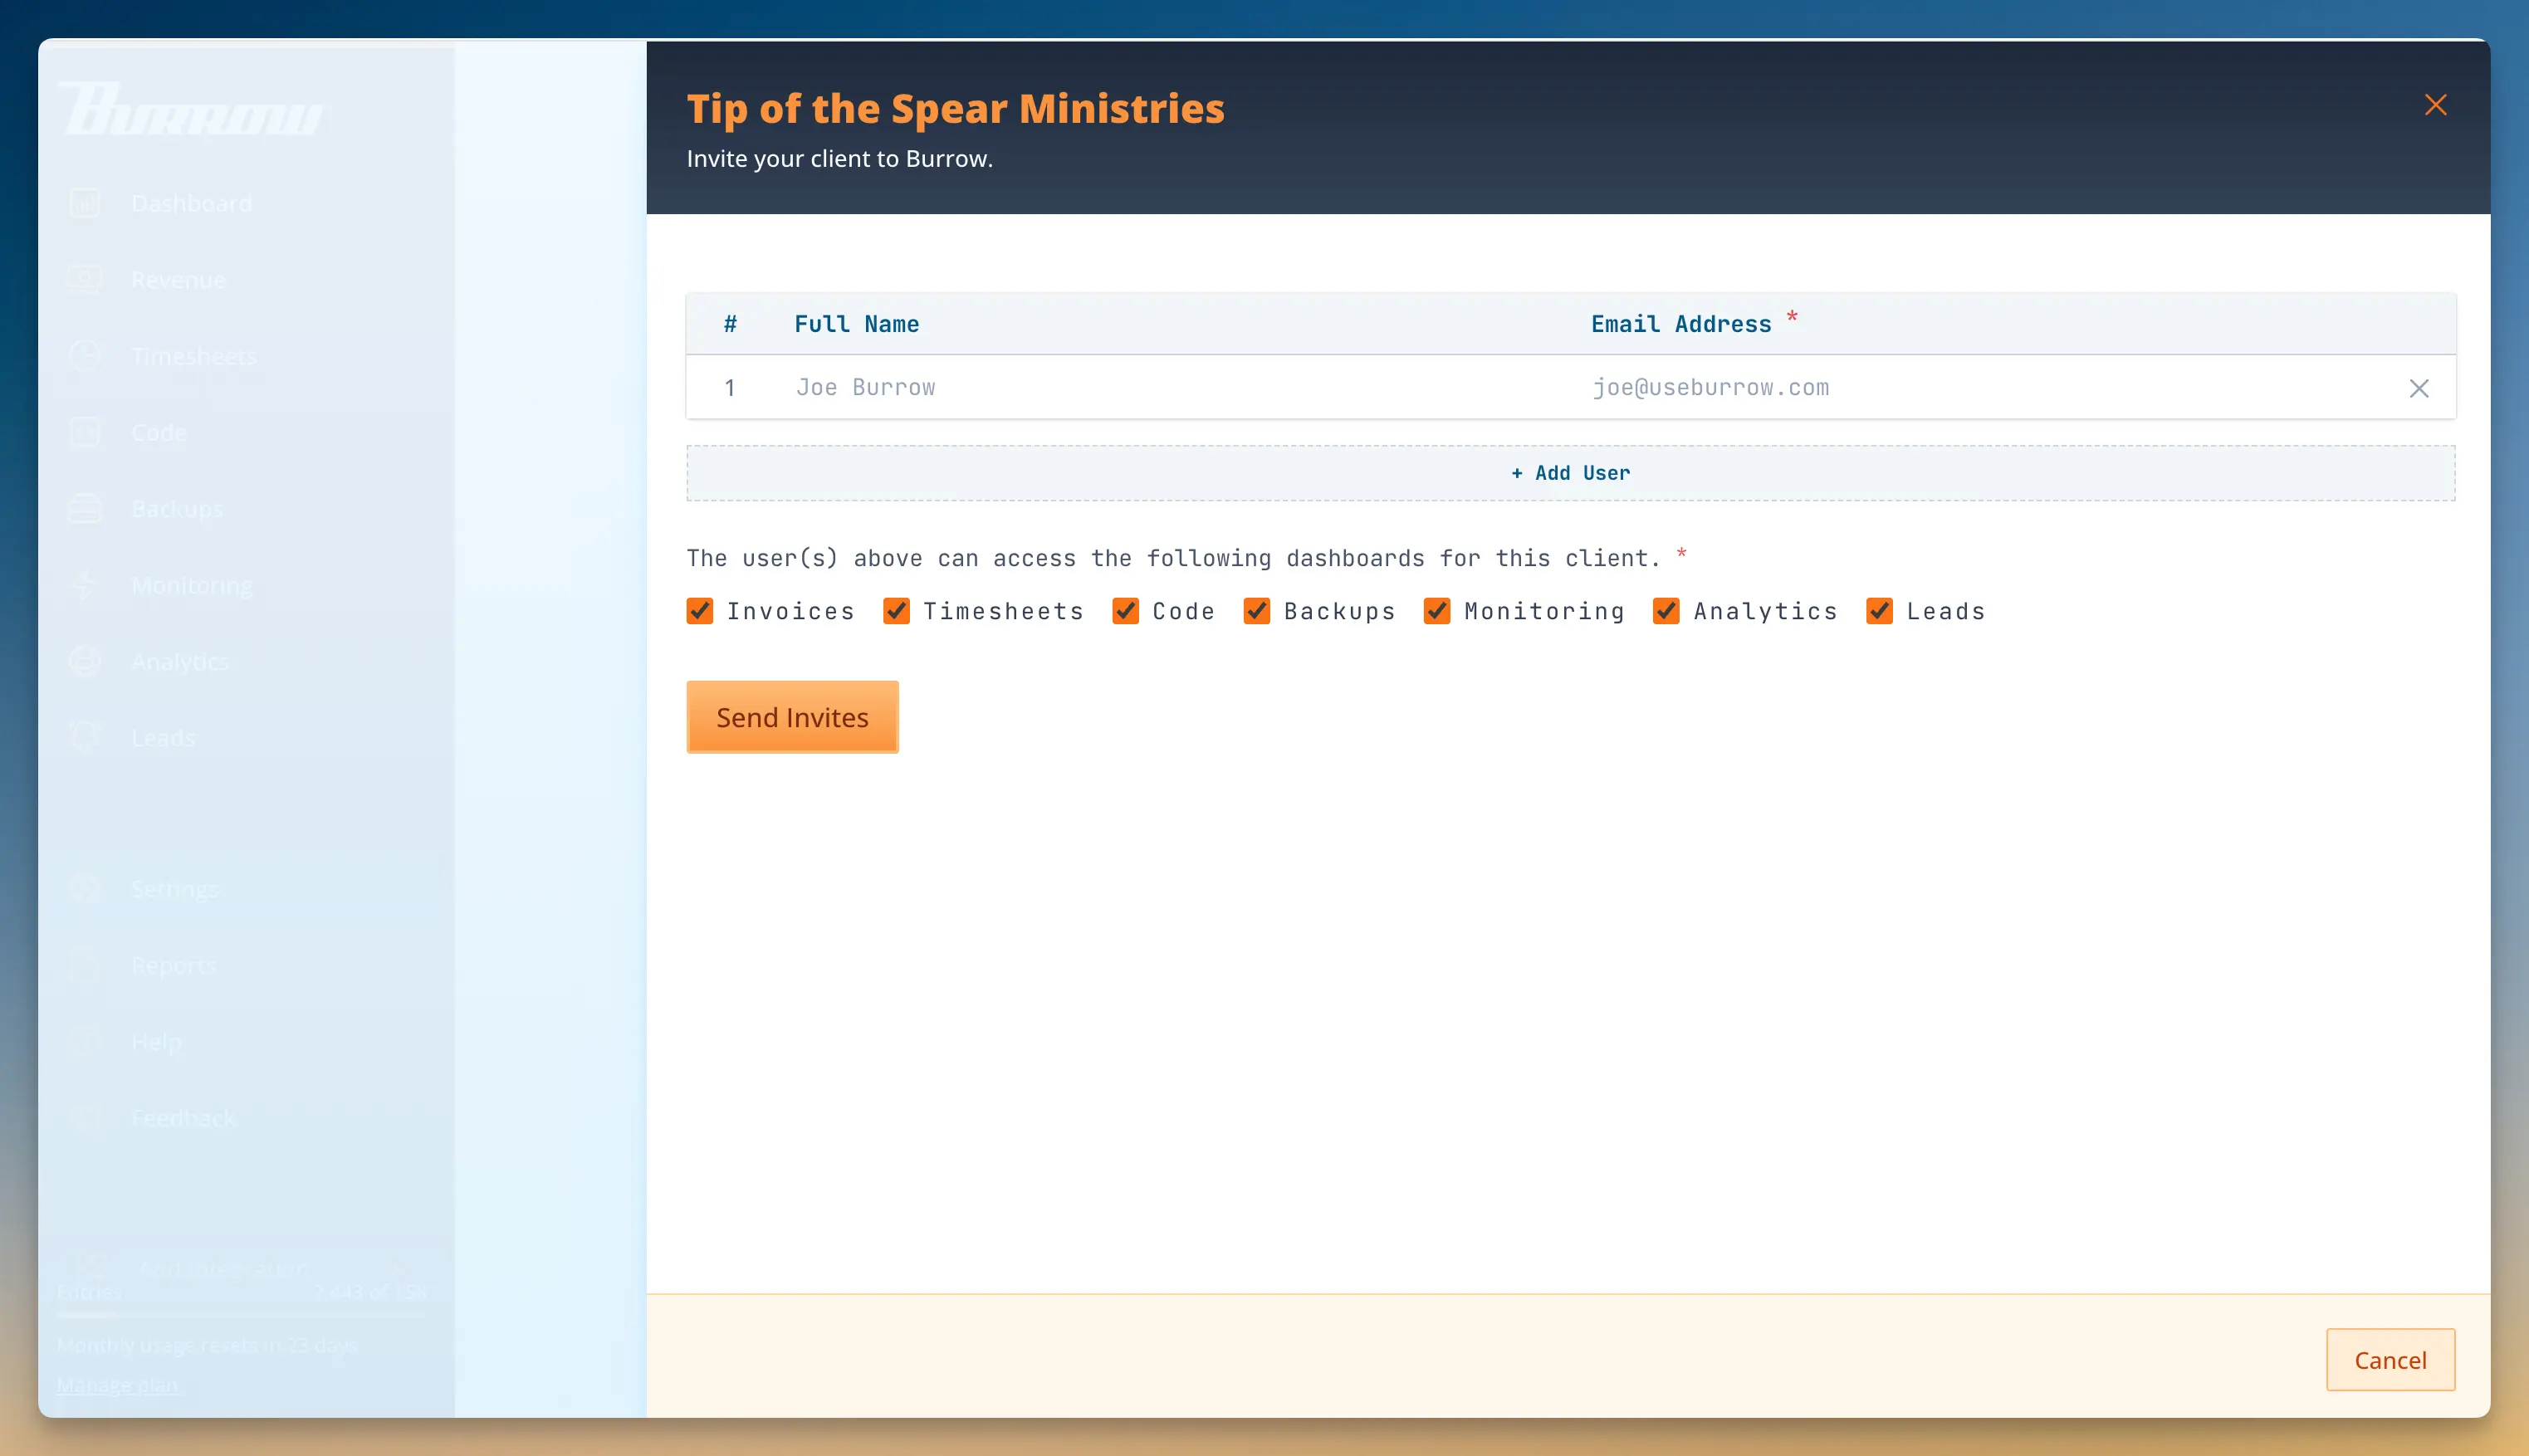Open Settings in the sidebar
The image size is (2529, 1456).
coord(175,889)
